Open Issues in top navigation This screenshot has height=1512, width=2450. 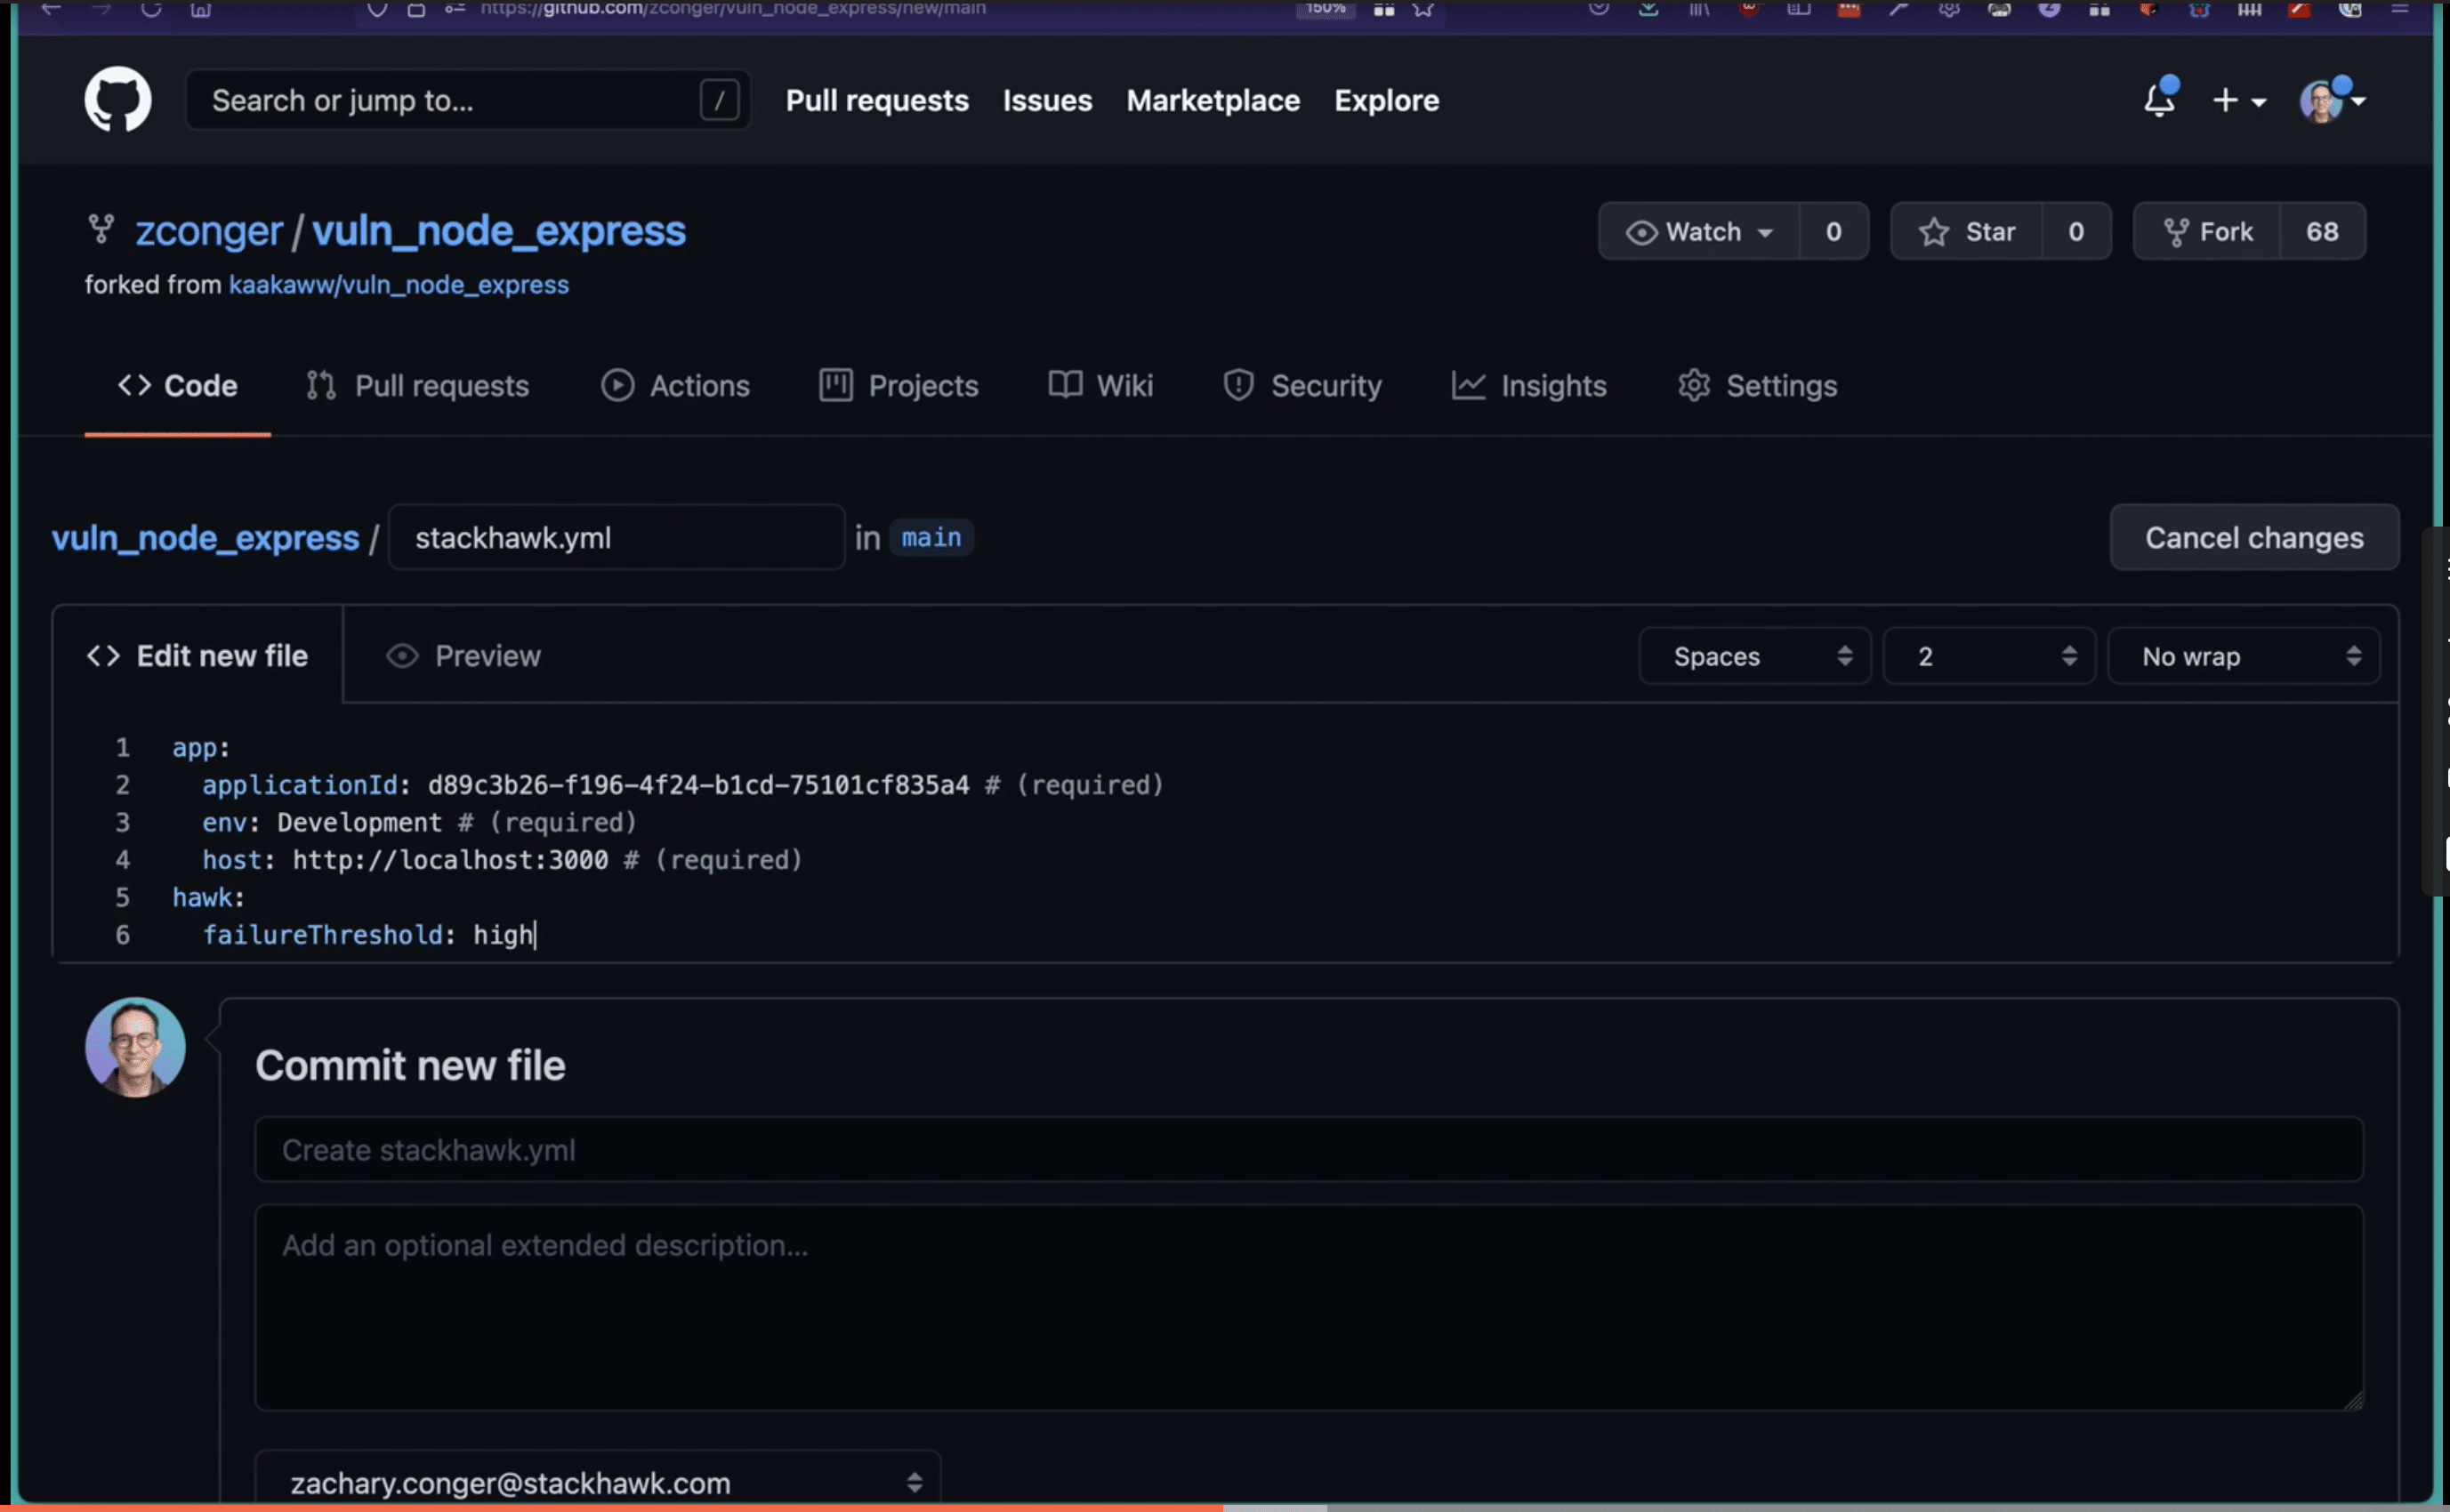1047,101
